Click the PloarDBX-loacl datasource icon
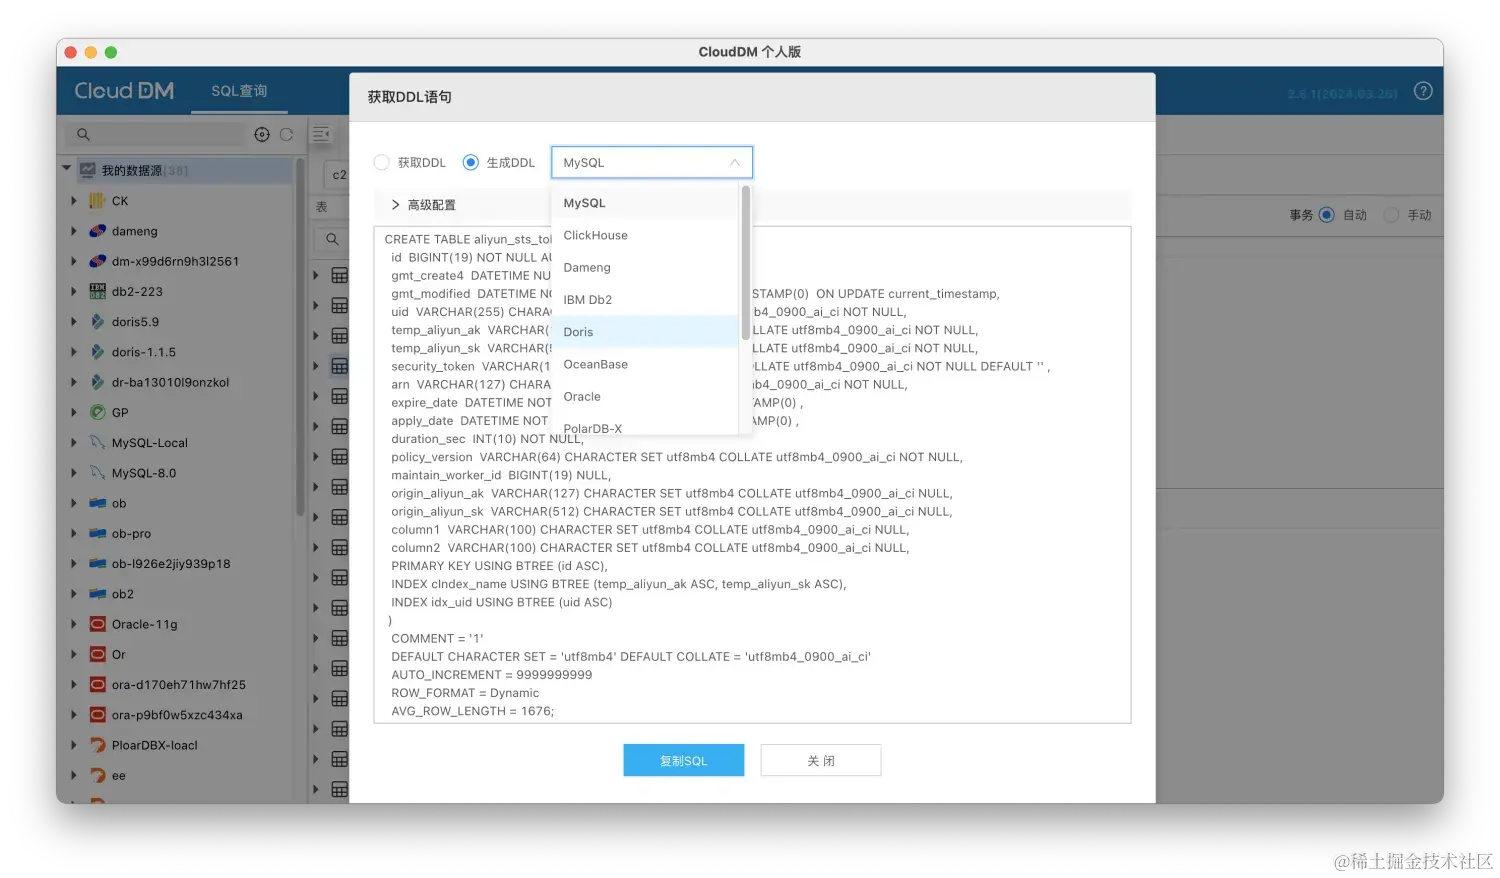The width and height of the screenshot is (1500, 878). click(x=97, y=745)
